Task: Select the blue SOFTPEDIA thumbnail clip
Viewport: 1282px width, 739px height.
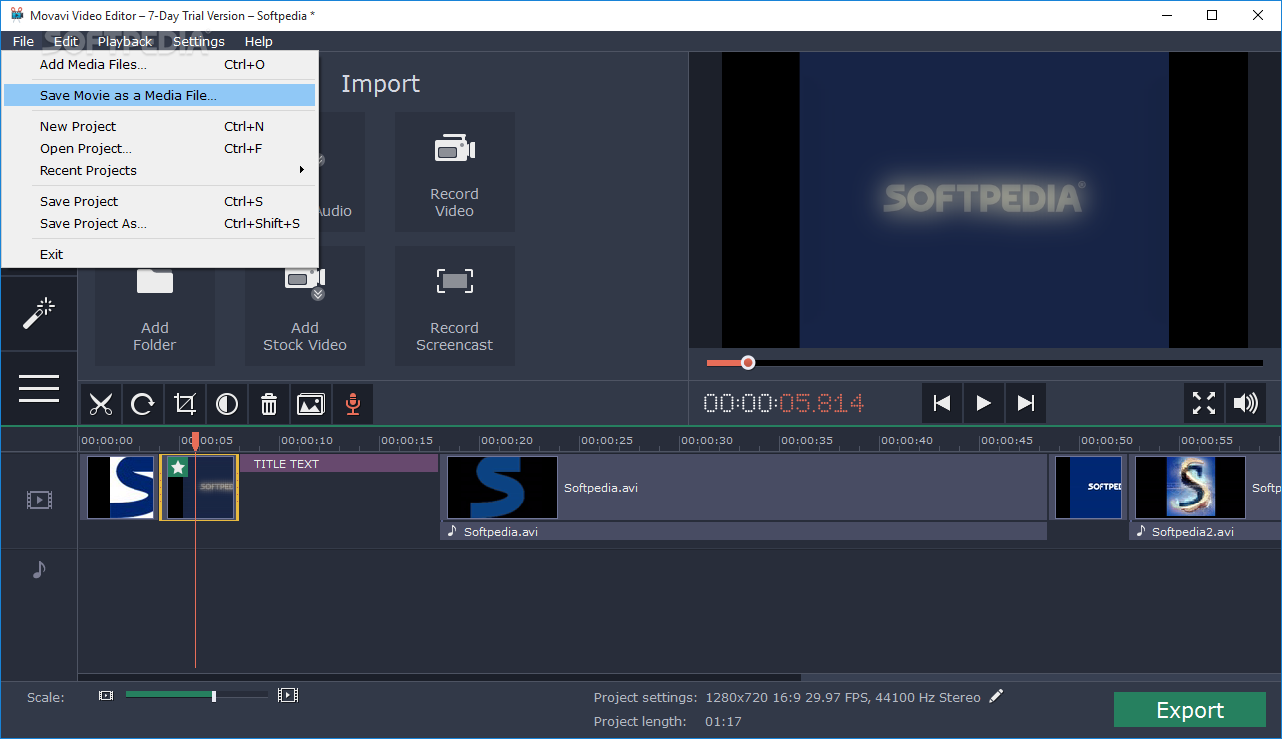Action: point(1088,487)
